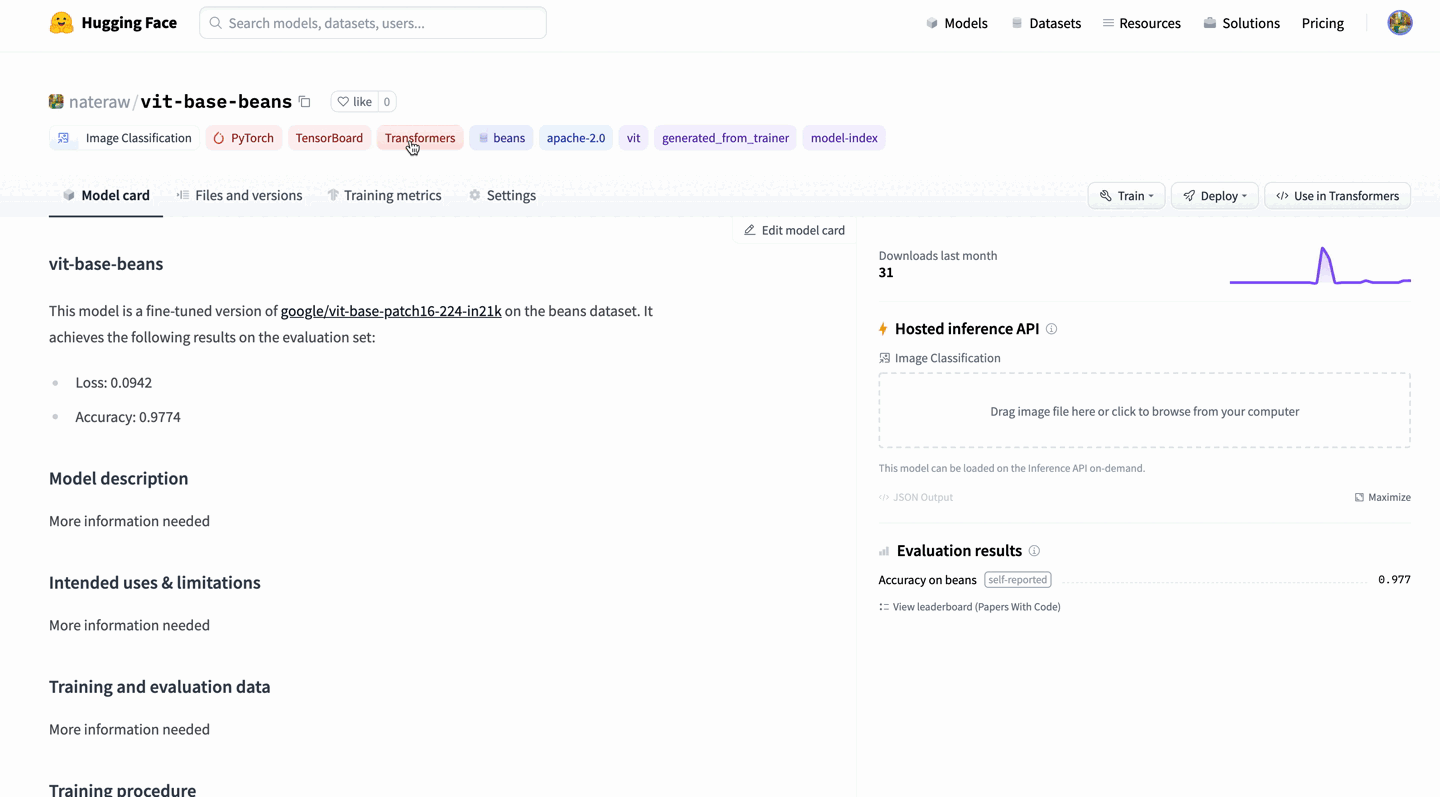Click the vit tag
Image resolution: width=1440 pixels, height=797 pixels.
pyautogui.click(x=633, y=138)
